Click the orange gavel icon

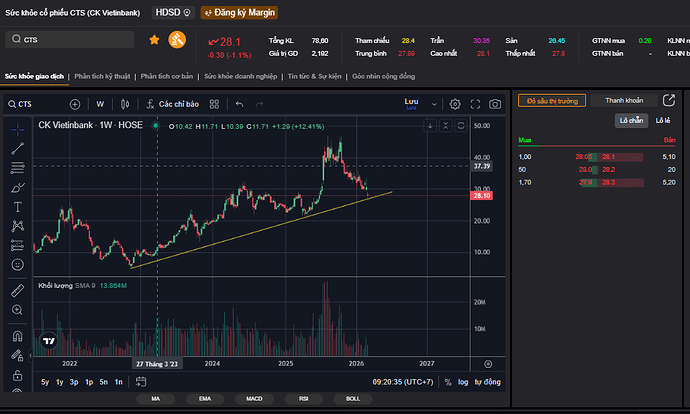click(x=175, y=40)
